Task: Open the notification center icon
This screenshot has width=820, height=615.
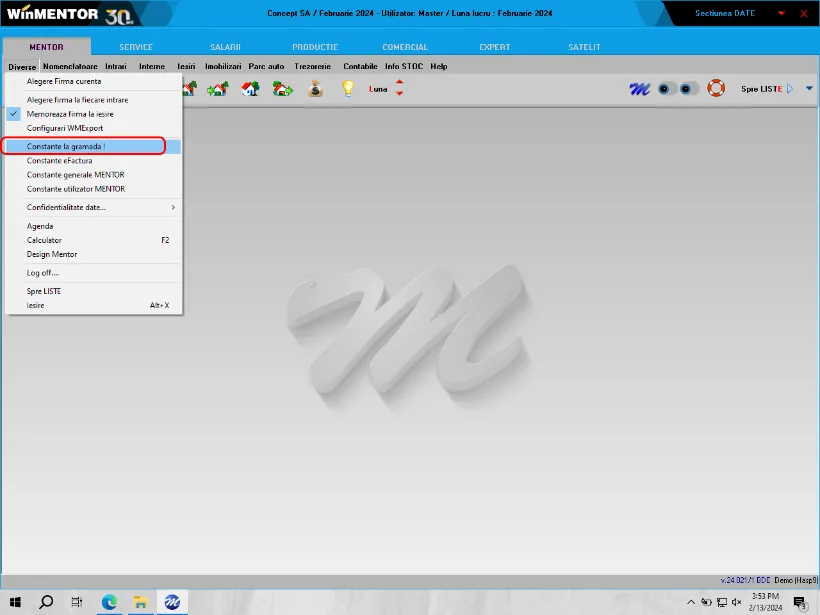Action: (800, 602)
